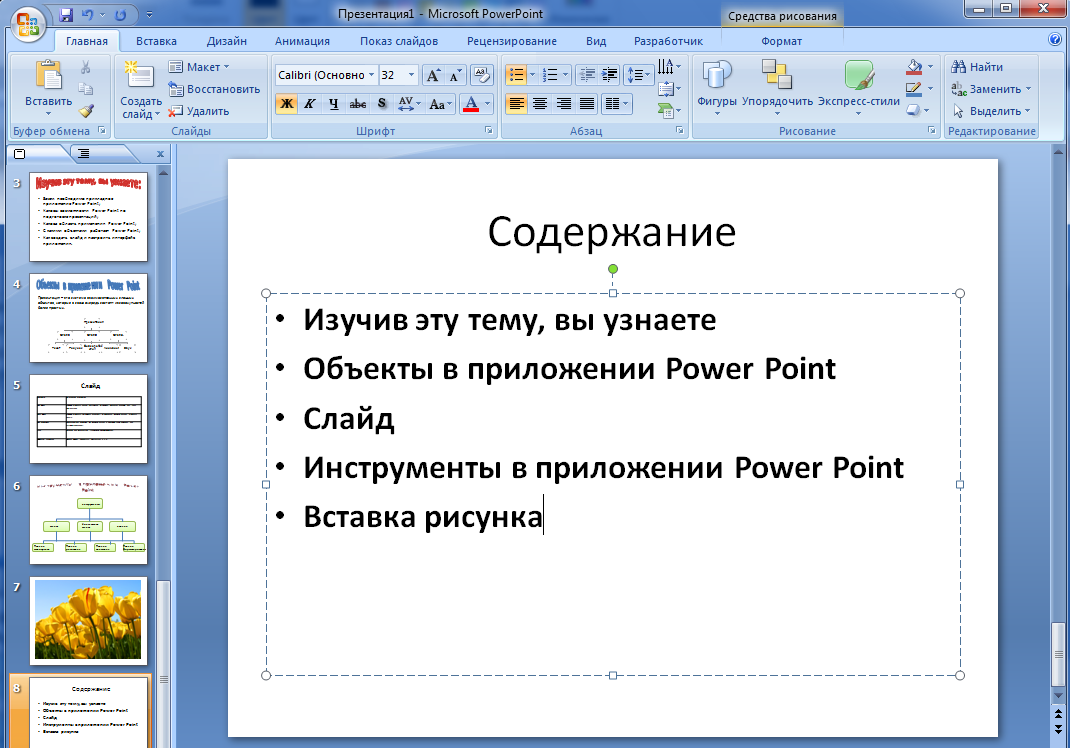This screenshot has height=748, width=1070.
Task: Decrease font size with small A
Action: coord(455,75)
